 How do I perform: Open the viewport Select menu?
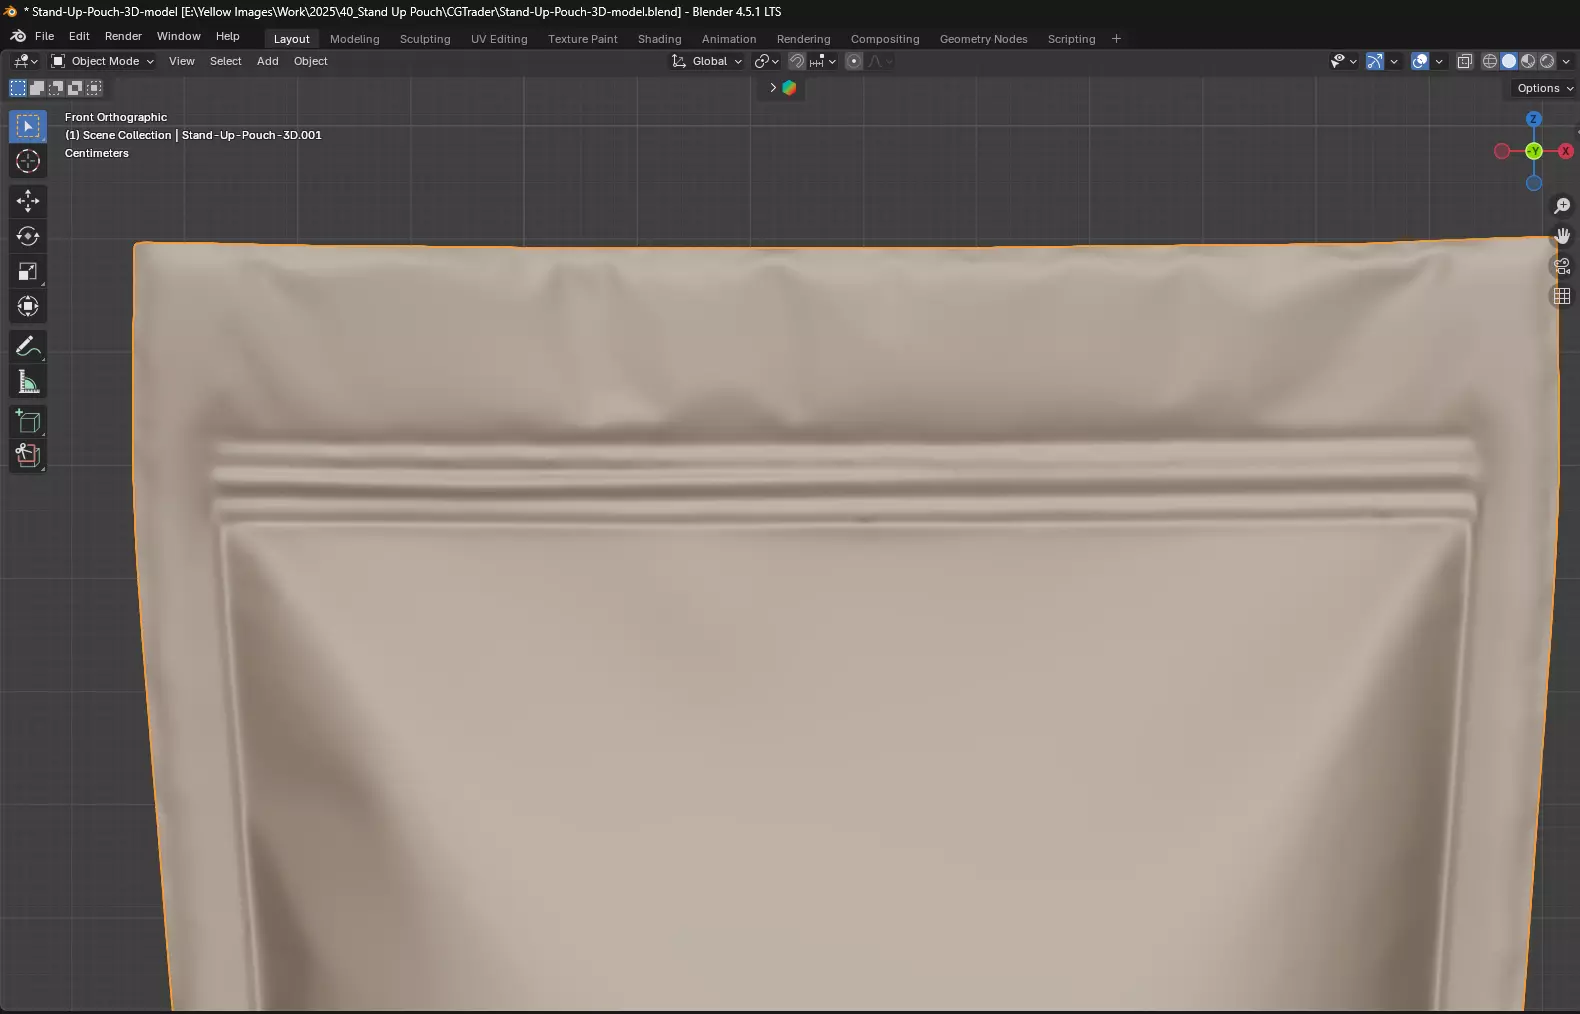(225, 61)
